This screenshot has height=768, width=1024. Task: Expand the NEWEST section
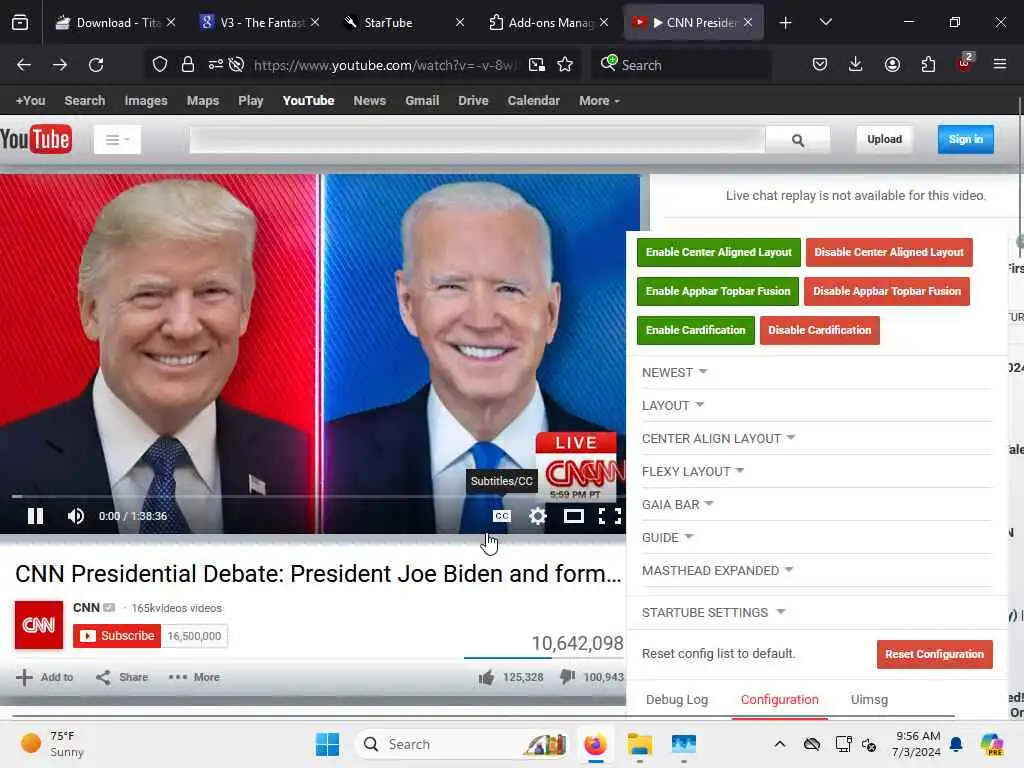(675, 372)
